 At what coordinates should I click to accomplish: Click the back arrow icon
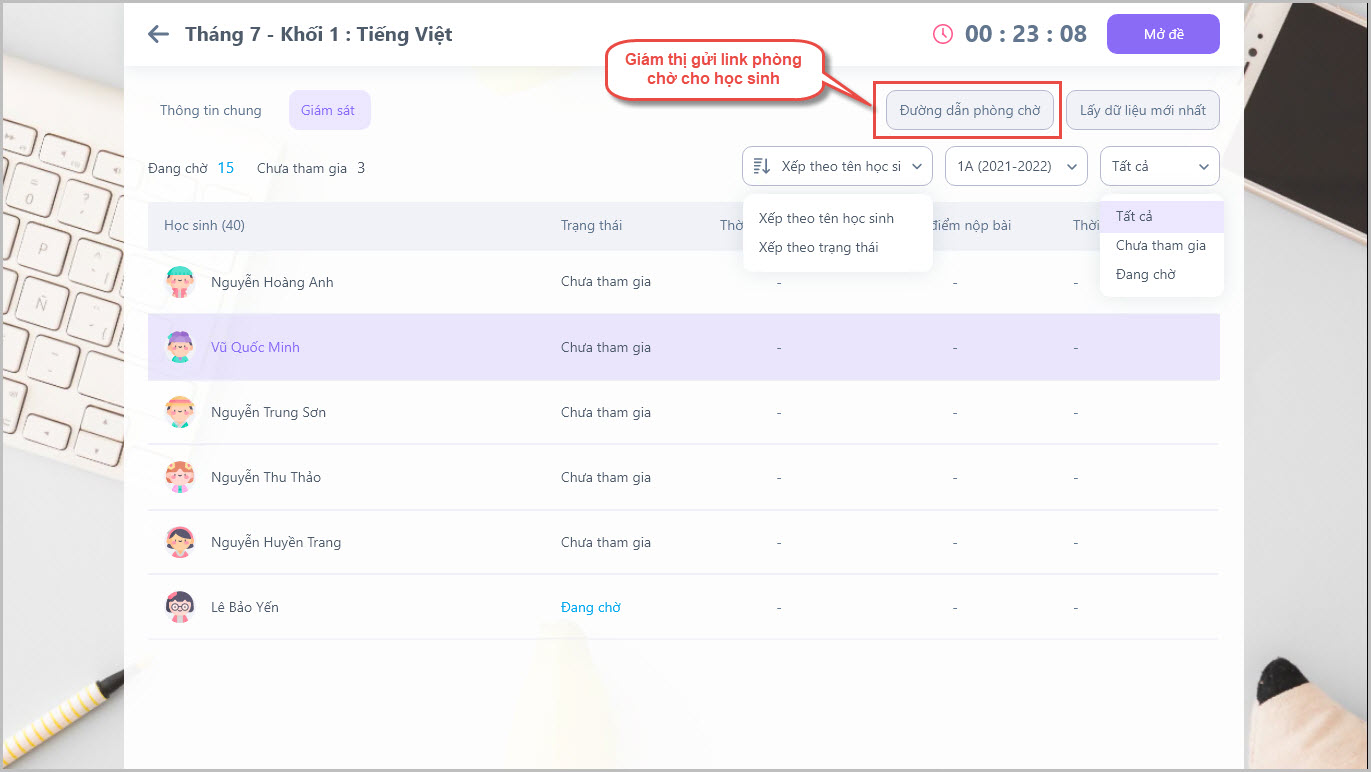[x=158, y=34]
